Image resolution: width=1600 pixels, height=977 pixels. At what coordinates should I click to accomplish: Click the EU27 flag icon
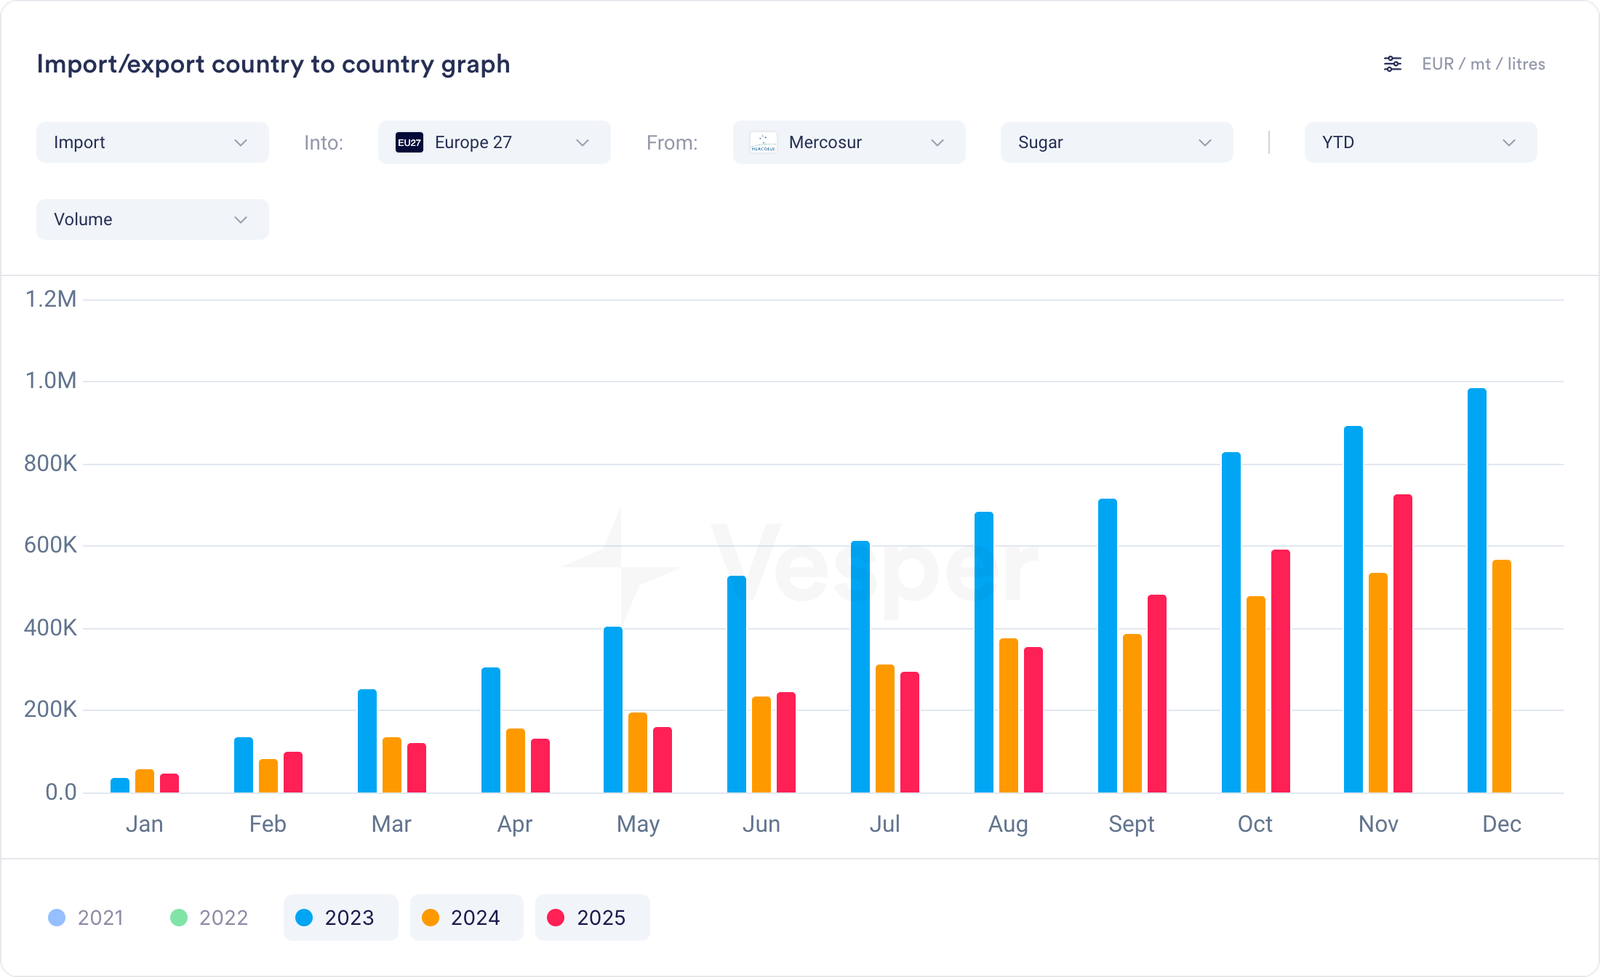click(409, 142)
